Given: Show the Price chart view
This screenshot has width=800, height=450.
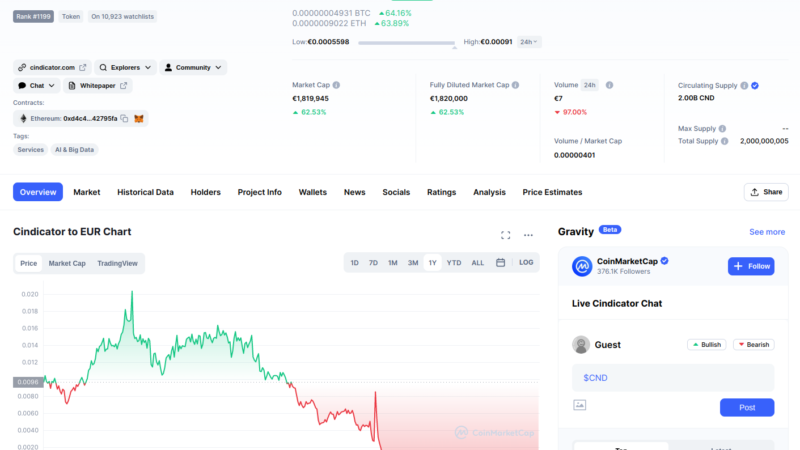Looking at the screenshot, I should [29, 263].
